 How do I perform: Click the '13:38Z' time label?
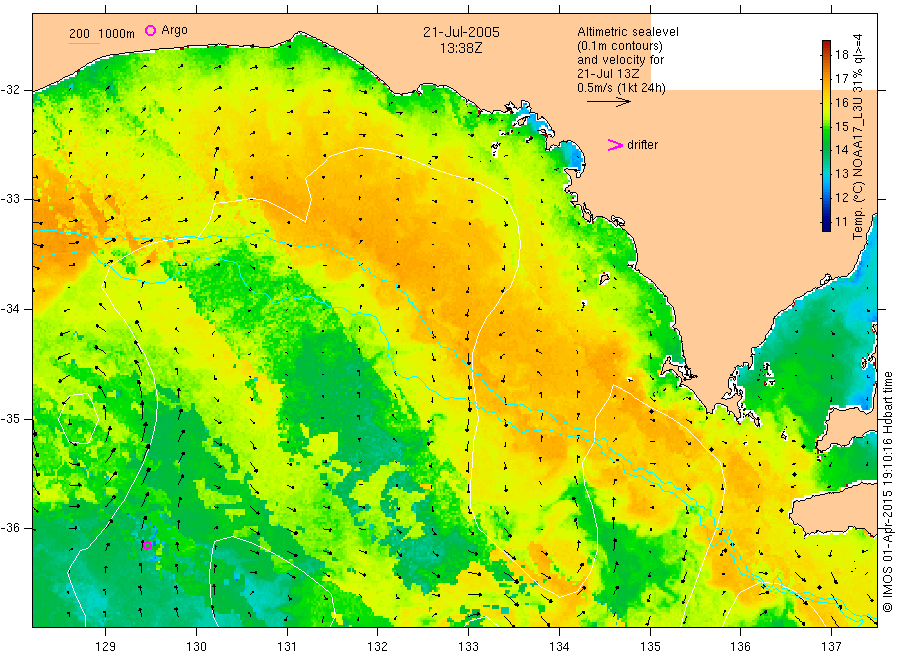(461, 48)
